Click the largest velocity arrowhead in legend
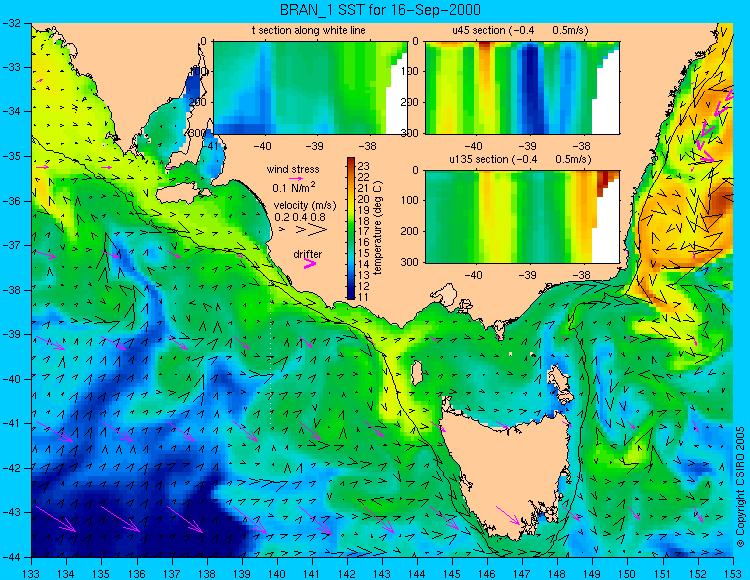 (x=318, y=230)
